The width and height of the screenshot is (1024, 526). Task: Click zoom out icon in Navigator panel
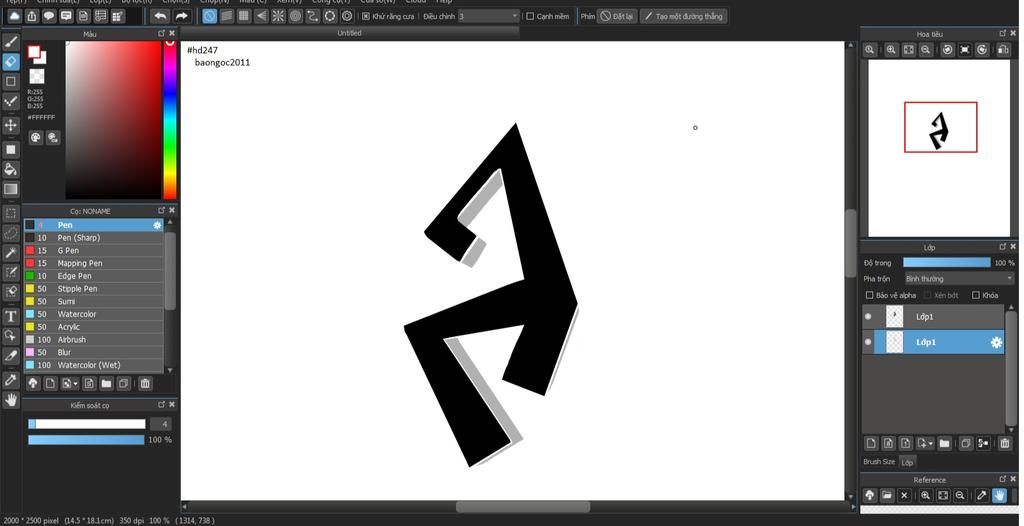[925, 50]
